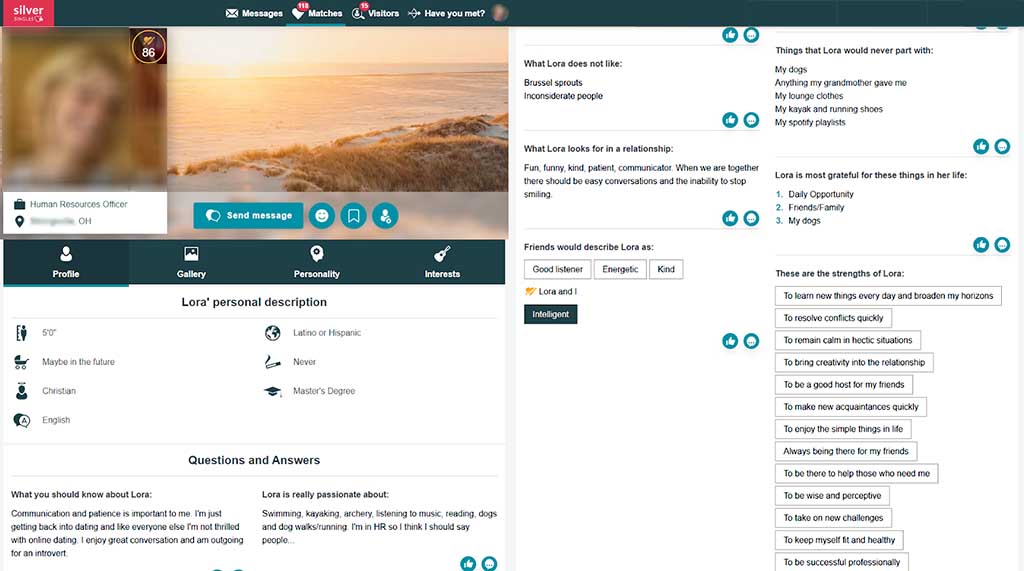Click 'My spotify playlists' list item
Viewport: 1024px width, 571px height.
click(x=810, y=123)
